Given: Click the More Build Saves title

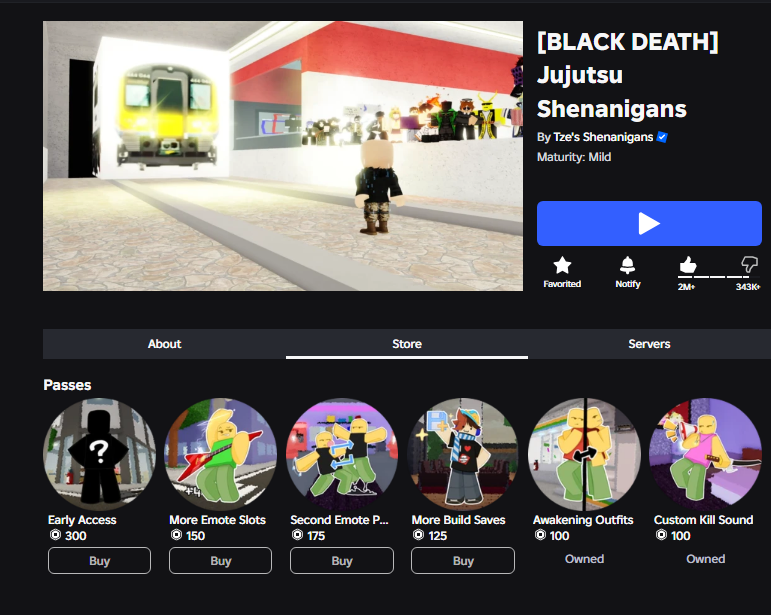Looking at the screenshot, I should click(x=458, y=520).
